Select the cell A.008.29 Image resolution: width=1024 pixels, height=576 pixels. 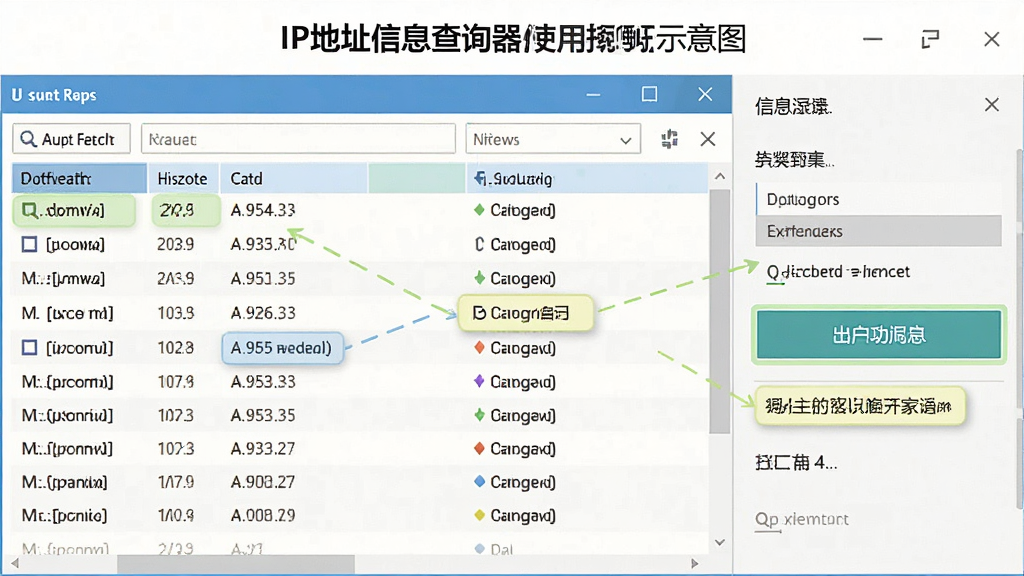263,515
